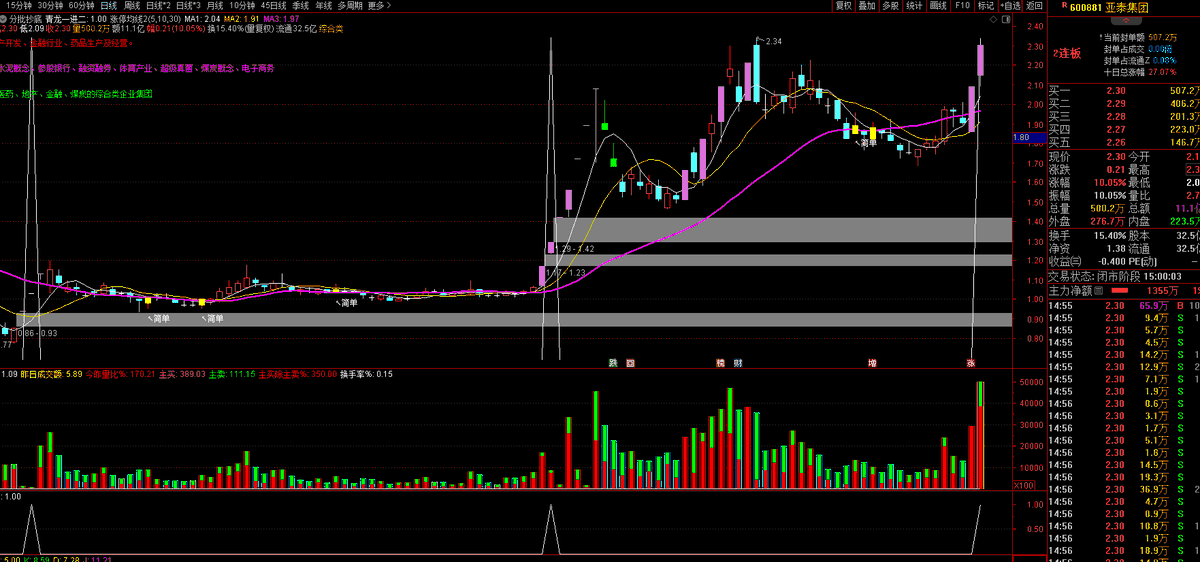
Task: Click the 2连板 label
Action: coord(1066,53)
